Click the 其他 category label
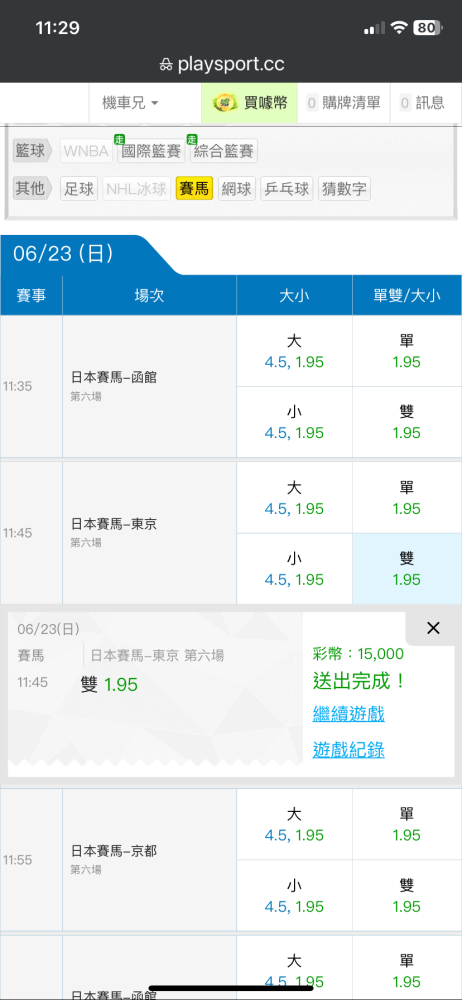This screenshot has height=1000, width=462. pos(32,189)
